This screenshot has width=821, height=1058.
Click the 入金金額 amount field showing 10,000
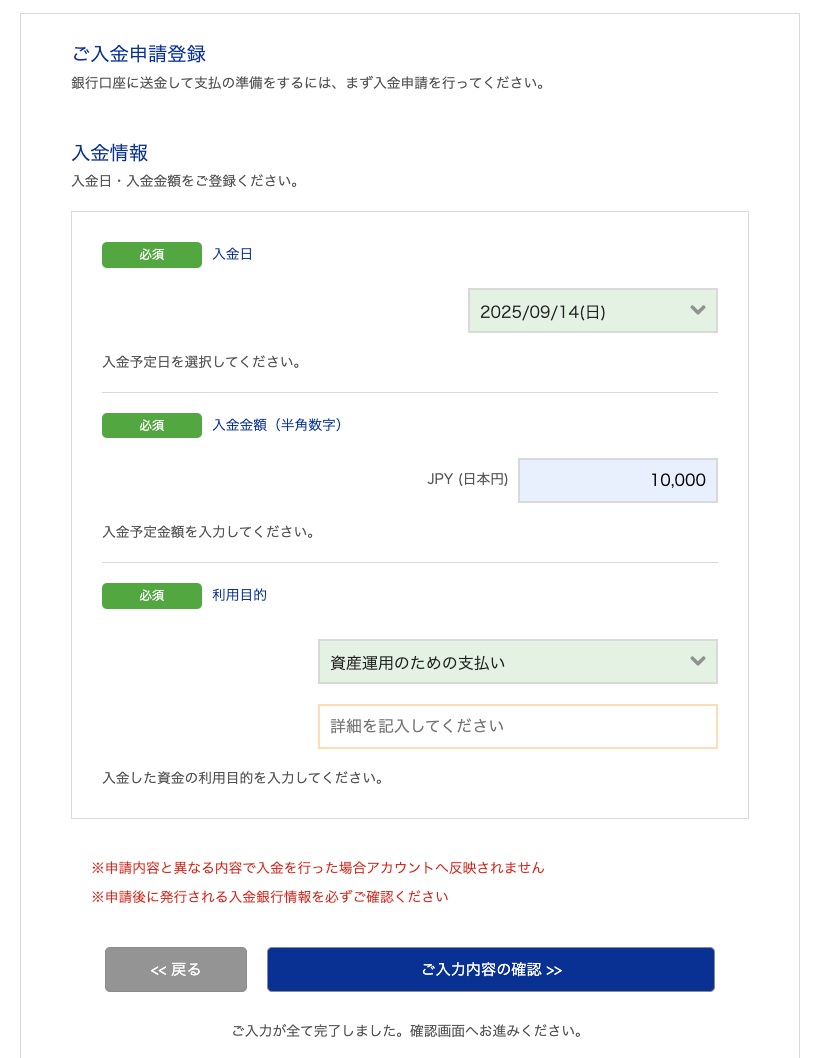pos(617,480)
